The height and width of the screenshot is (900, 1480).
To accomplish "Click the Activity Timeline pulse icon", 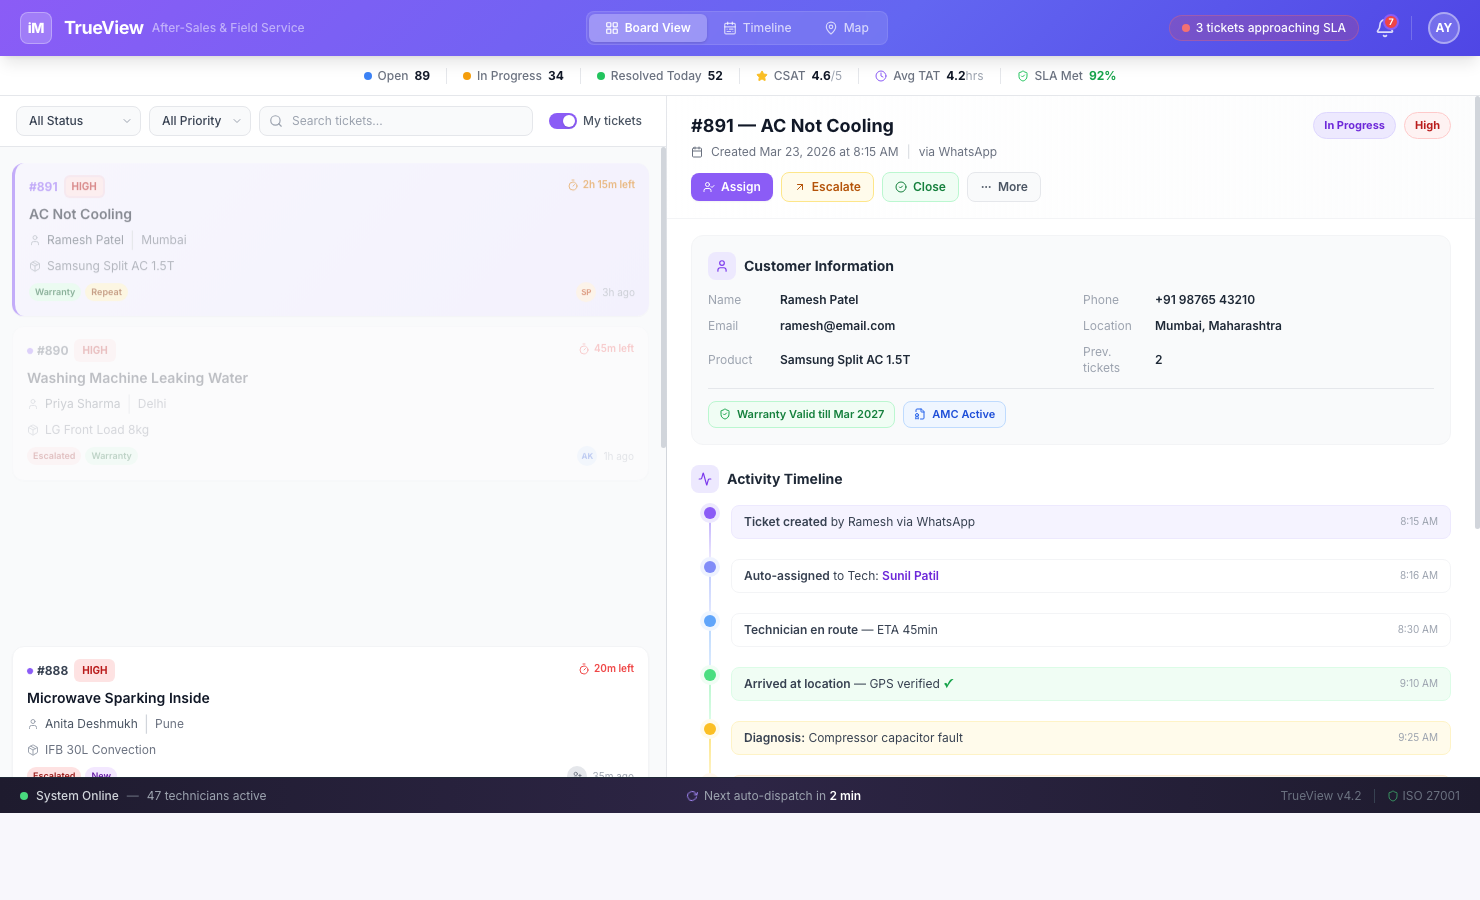I will click(705, 479).
